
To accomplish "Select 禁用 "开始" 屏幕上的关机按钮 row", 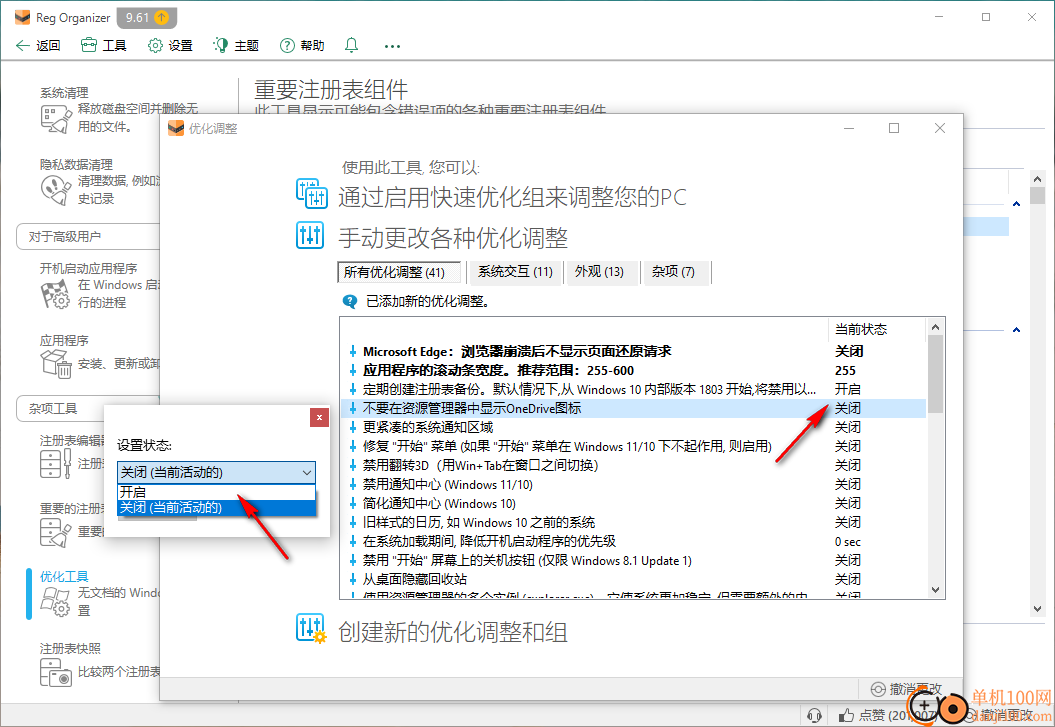I will pos(632,560).
